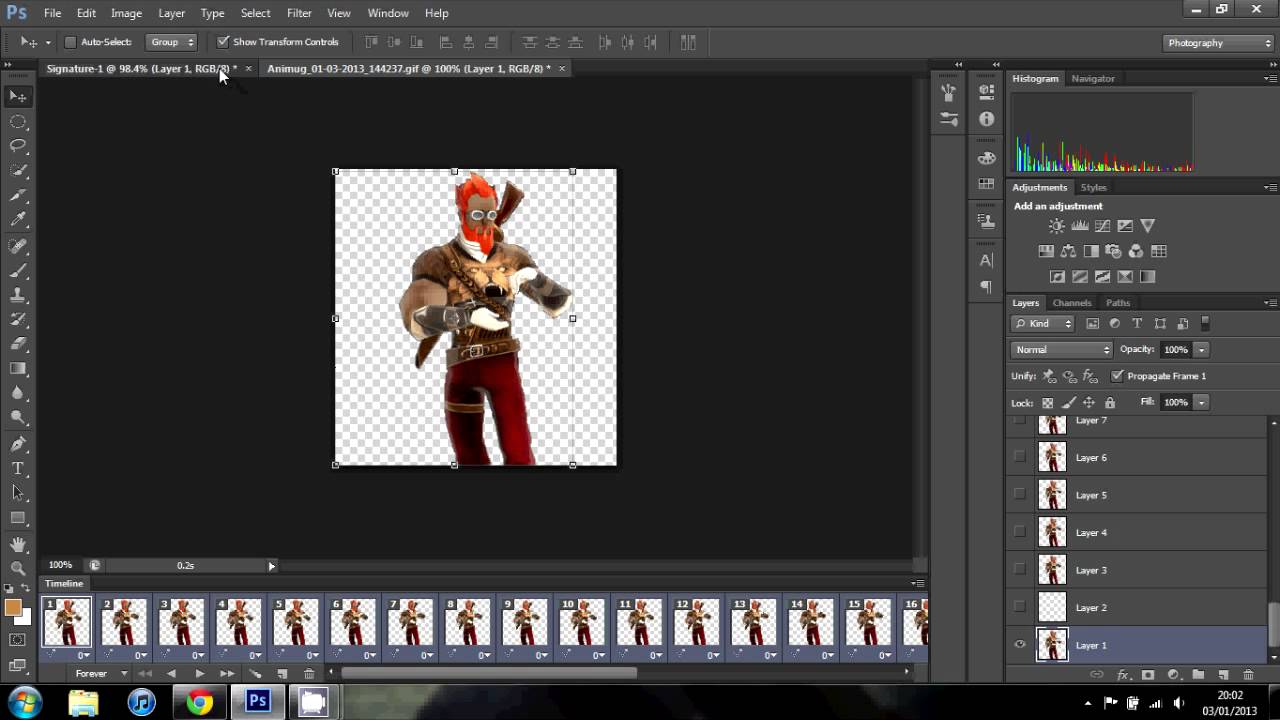Hide Layer 1 with the eye icon
The height and width of the screenshot is (720, 1280).
click(x=1020, y=645)
